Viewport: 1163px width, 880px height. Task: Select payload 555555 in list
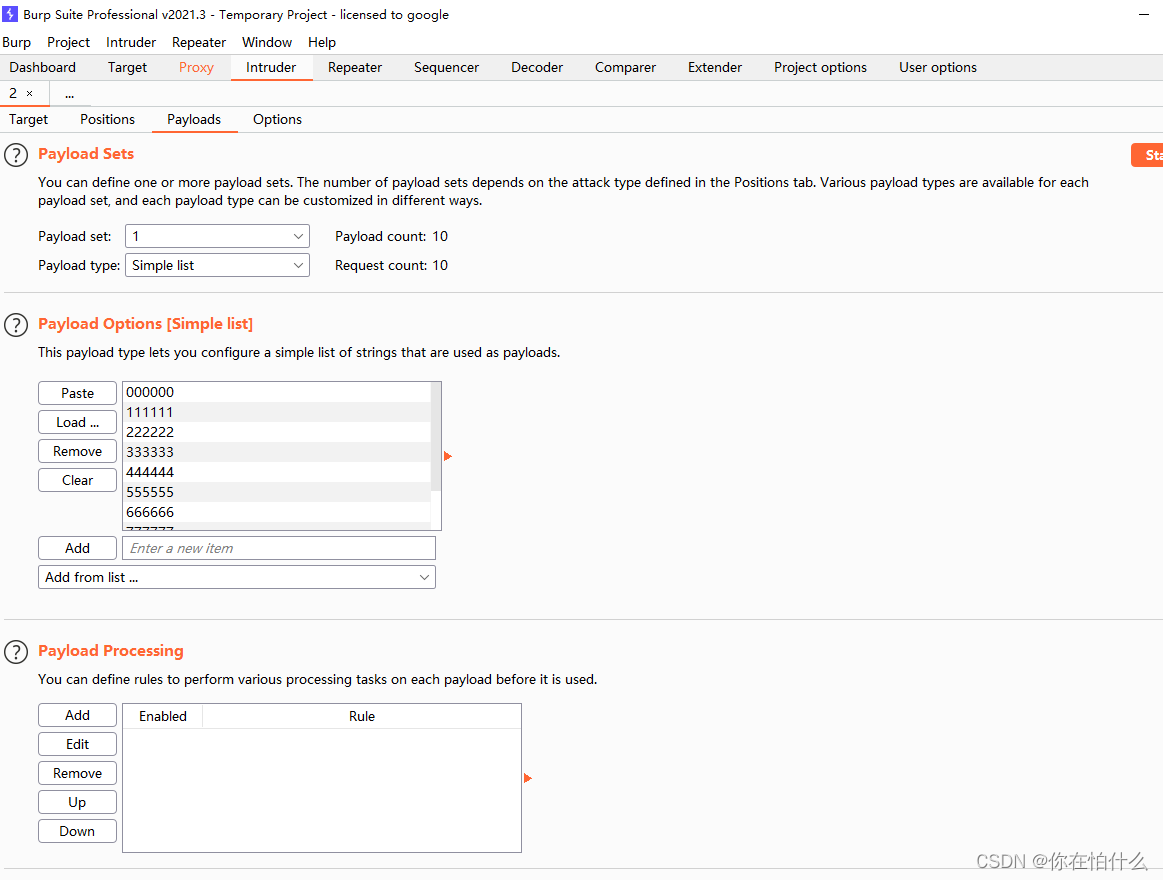pyautogui.click(x=277, y=492)
